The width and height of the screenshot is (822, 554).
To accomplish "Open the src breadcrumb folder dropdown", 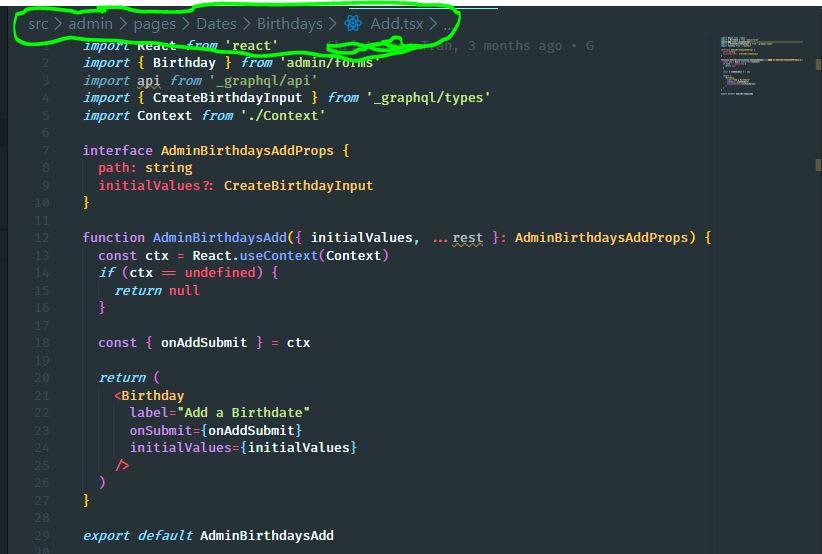I will [38, 24].
